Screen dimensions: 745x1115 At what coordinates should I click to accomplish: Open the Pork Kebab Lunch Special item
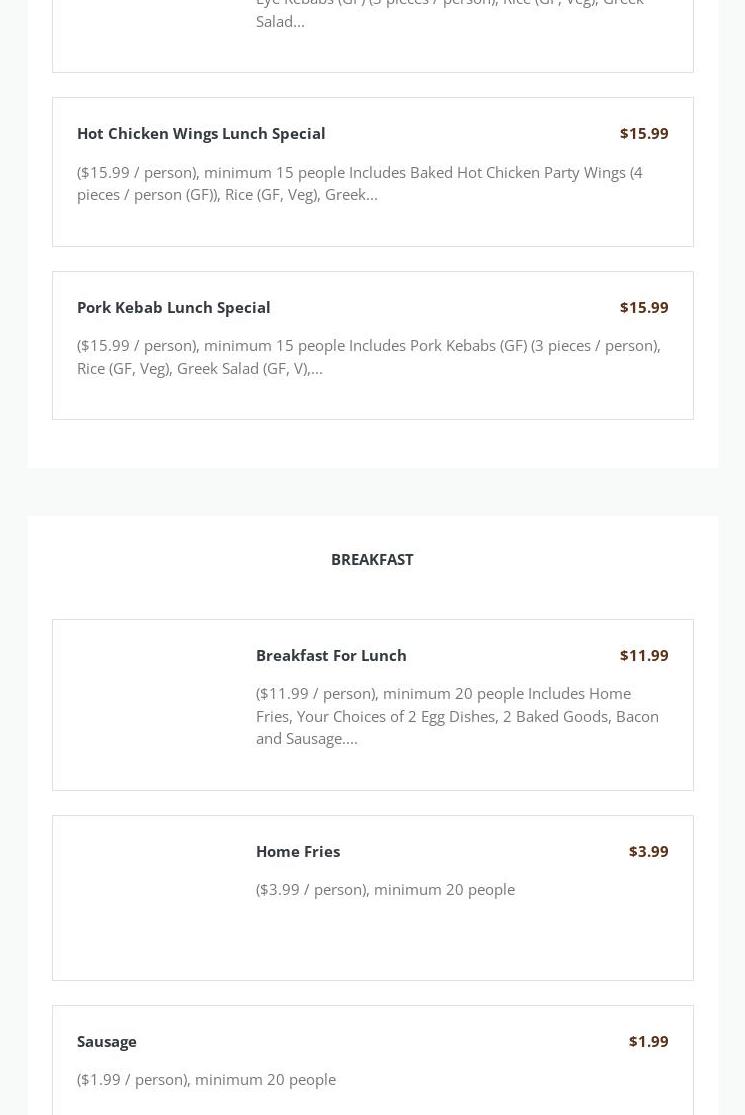173,307
